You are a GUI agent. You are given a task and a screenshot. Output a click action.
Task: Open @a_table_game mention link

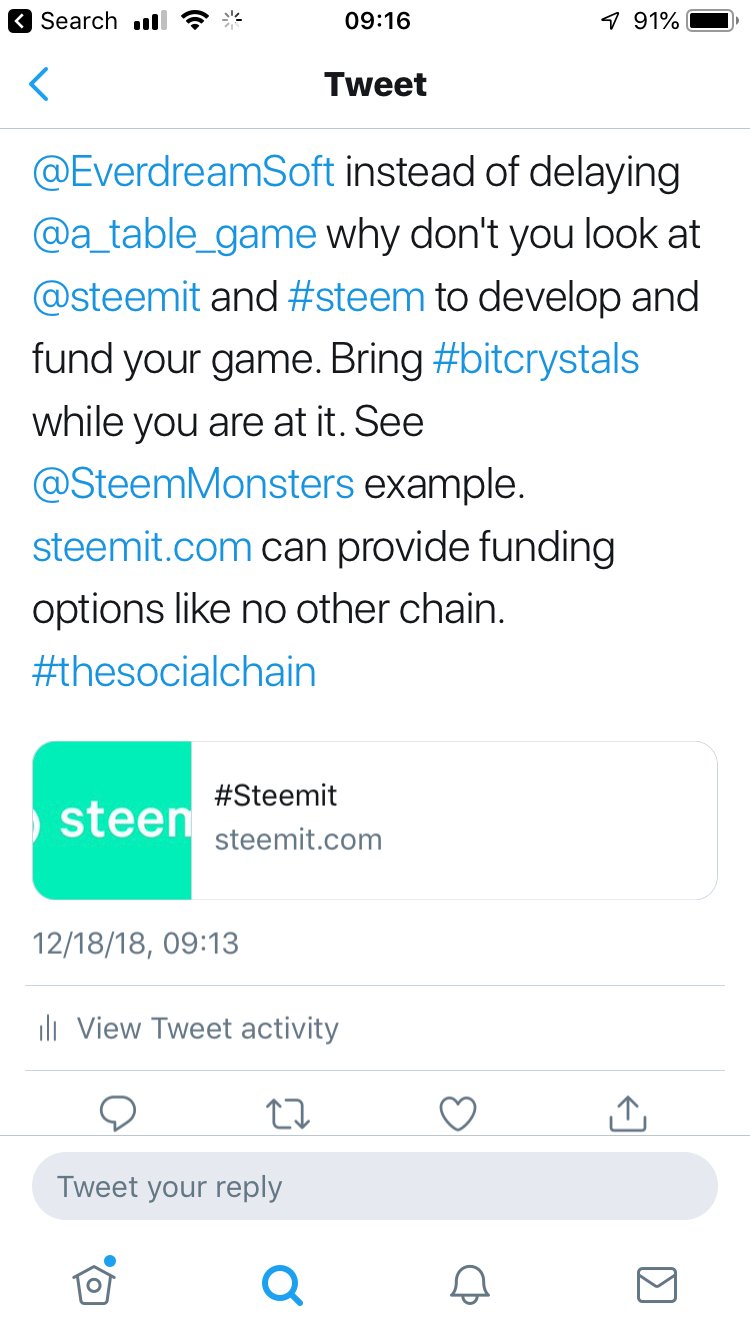[x=174, y=236]
